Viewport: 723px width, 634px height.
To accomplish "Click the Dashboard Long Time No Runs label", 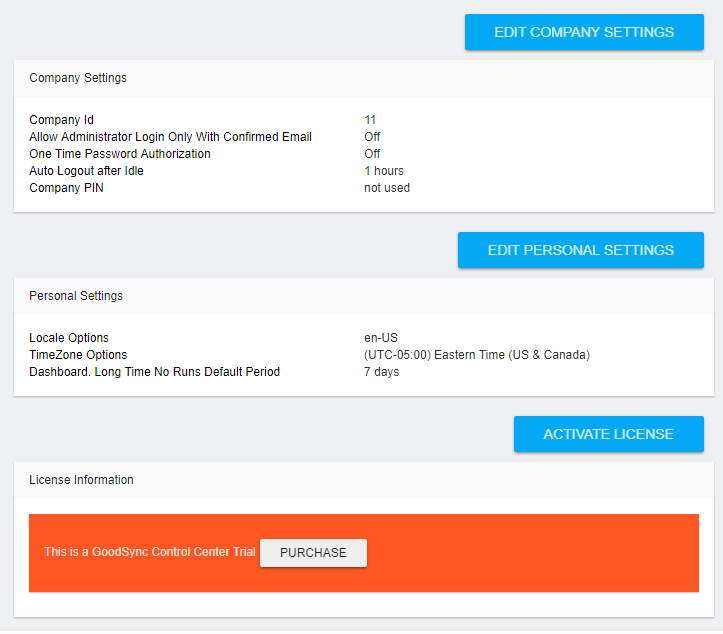I will [154, 372].
